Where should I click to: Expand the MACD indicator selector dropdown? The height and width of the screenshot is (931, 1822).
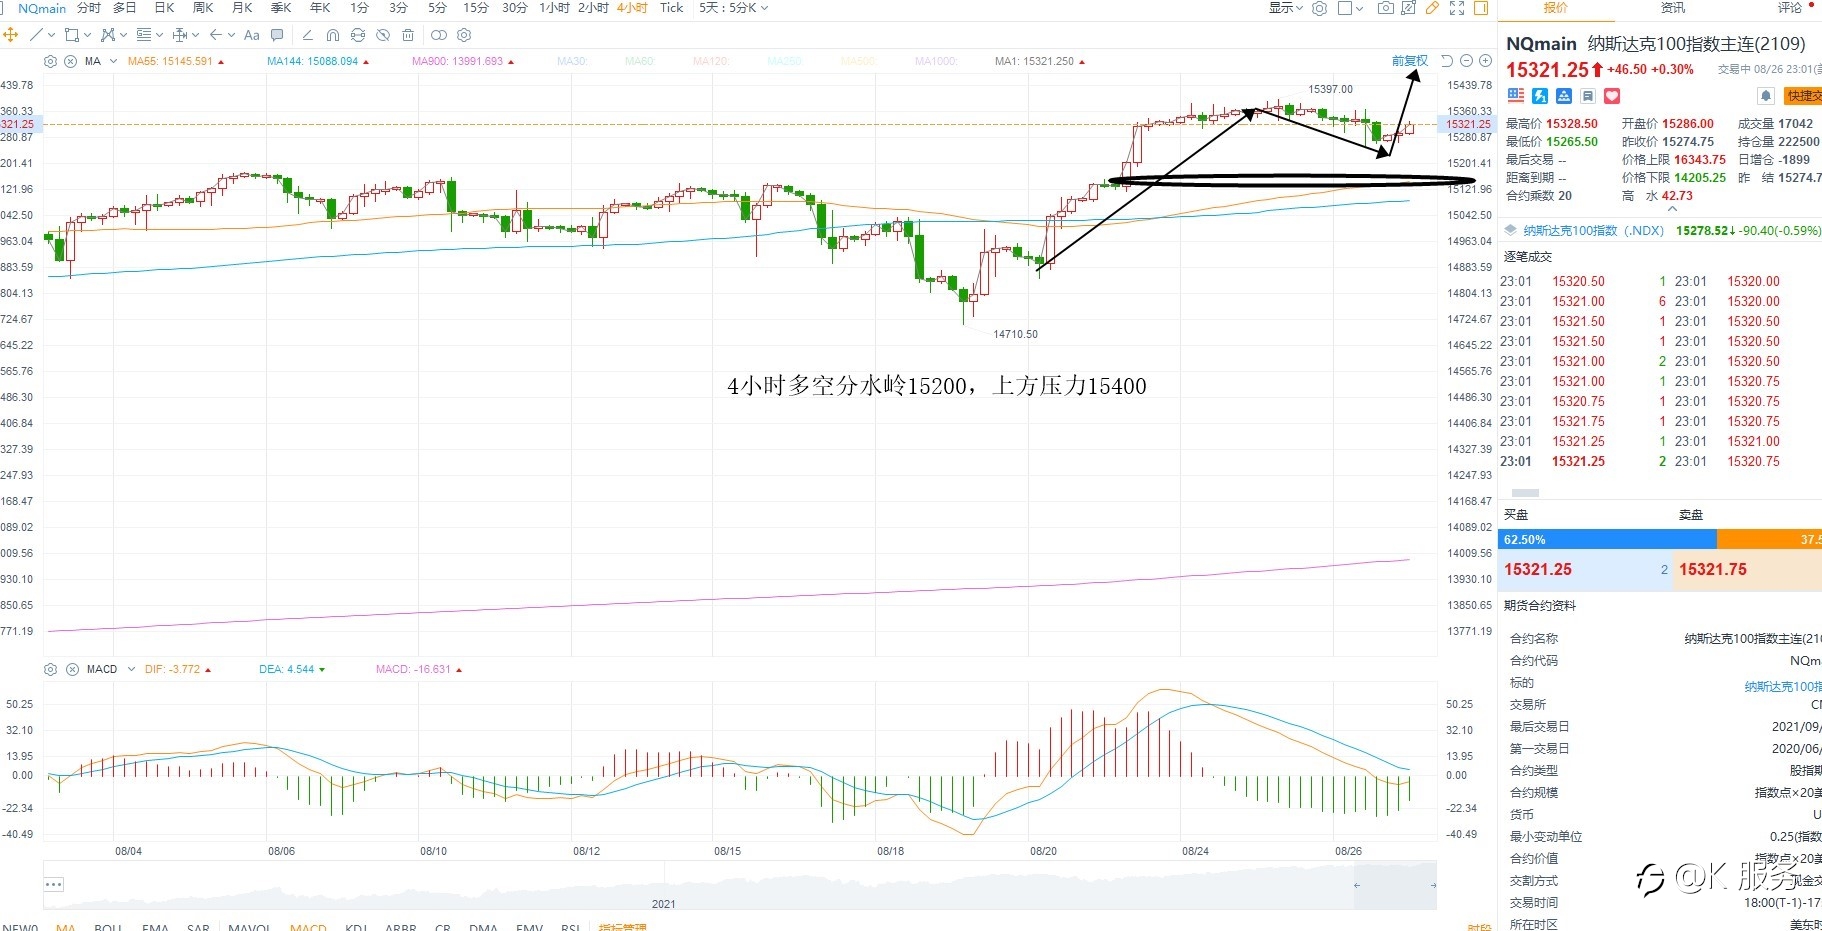tap(131, 669)
